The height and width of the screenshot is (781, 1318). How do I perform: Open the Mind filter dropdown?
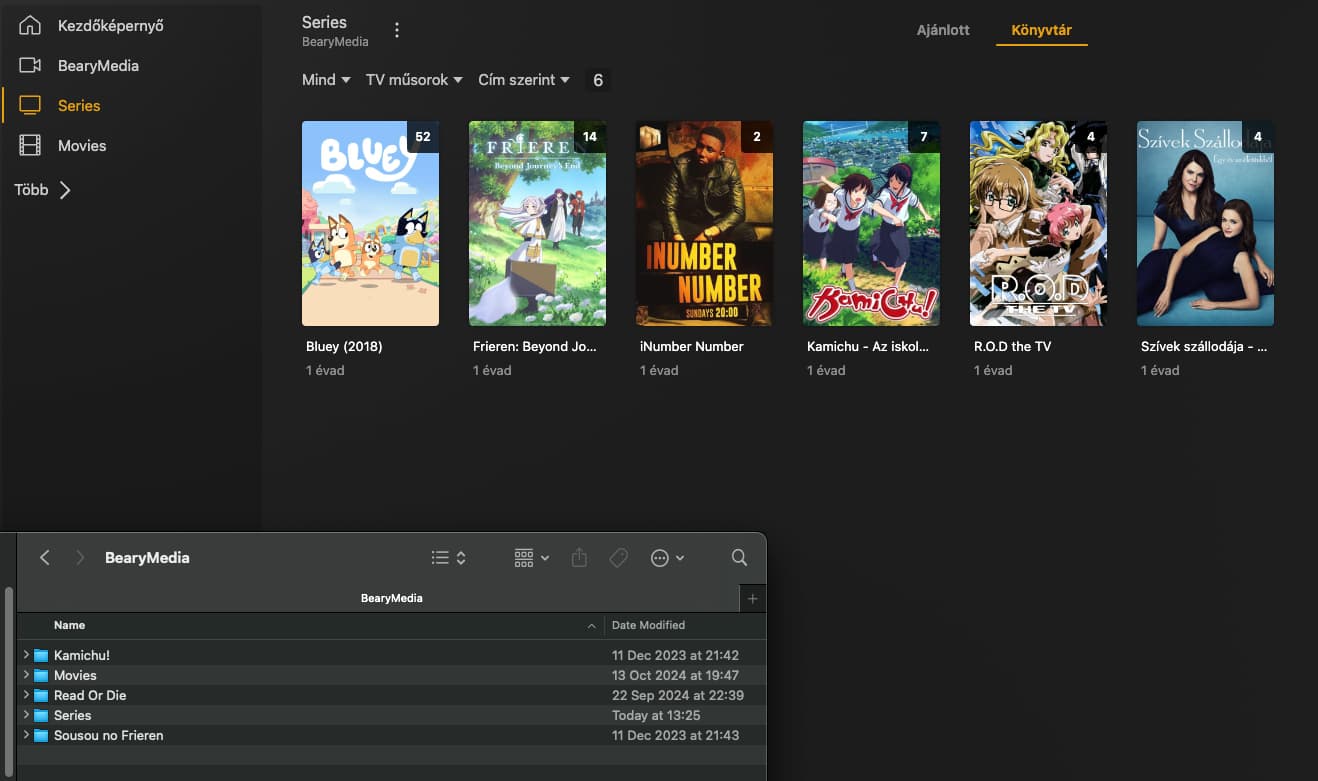[x=326, y=80]
